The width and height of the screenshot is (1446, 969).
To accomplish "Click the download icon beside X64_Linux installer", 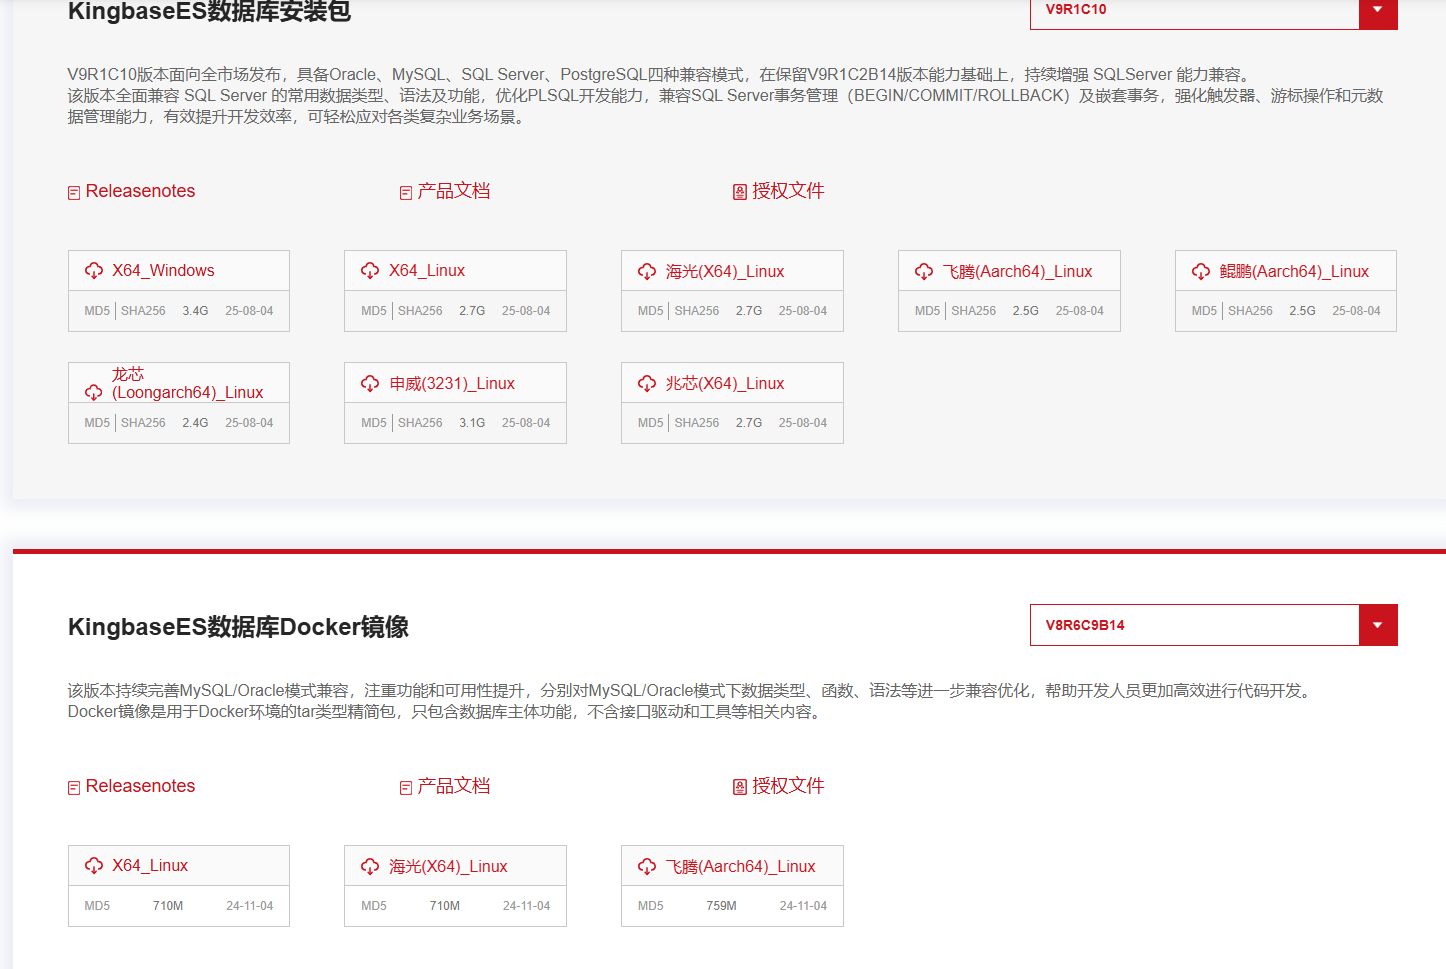I will (x=371, y=270).
